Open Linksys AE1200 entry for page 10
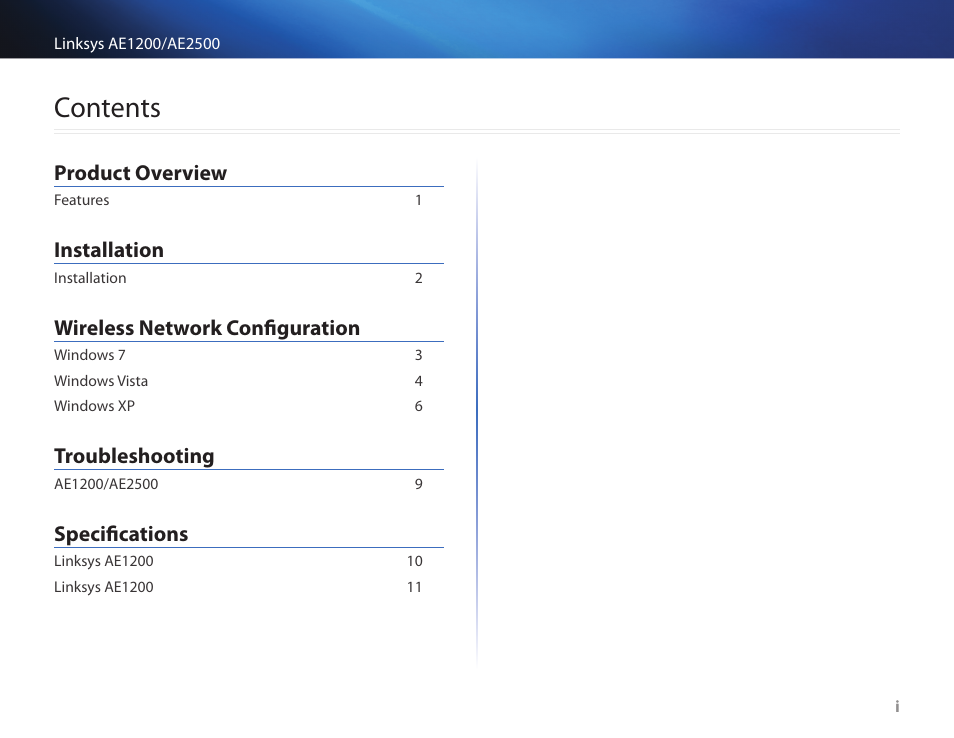This screenshot has width=954, height=738. (x=103, y=561)
